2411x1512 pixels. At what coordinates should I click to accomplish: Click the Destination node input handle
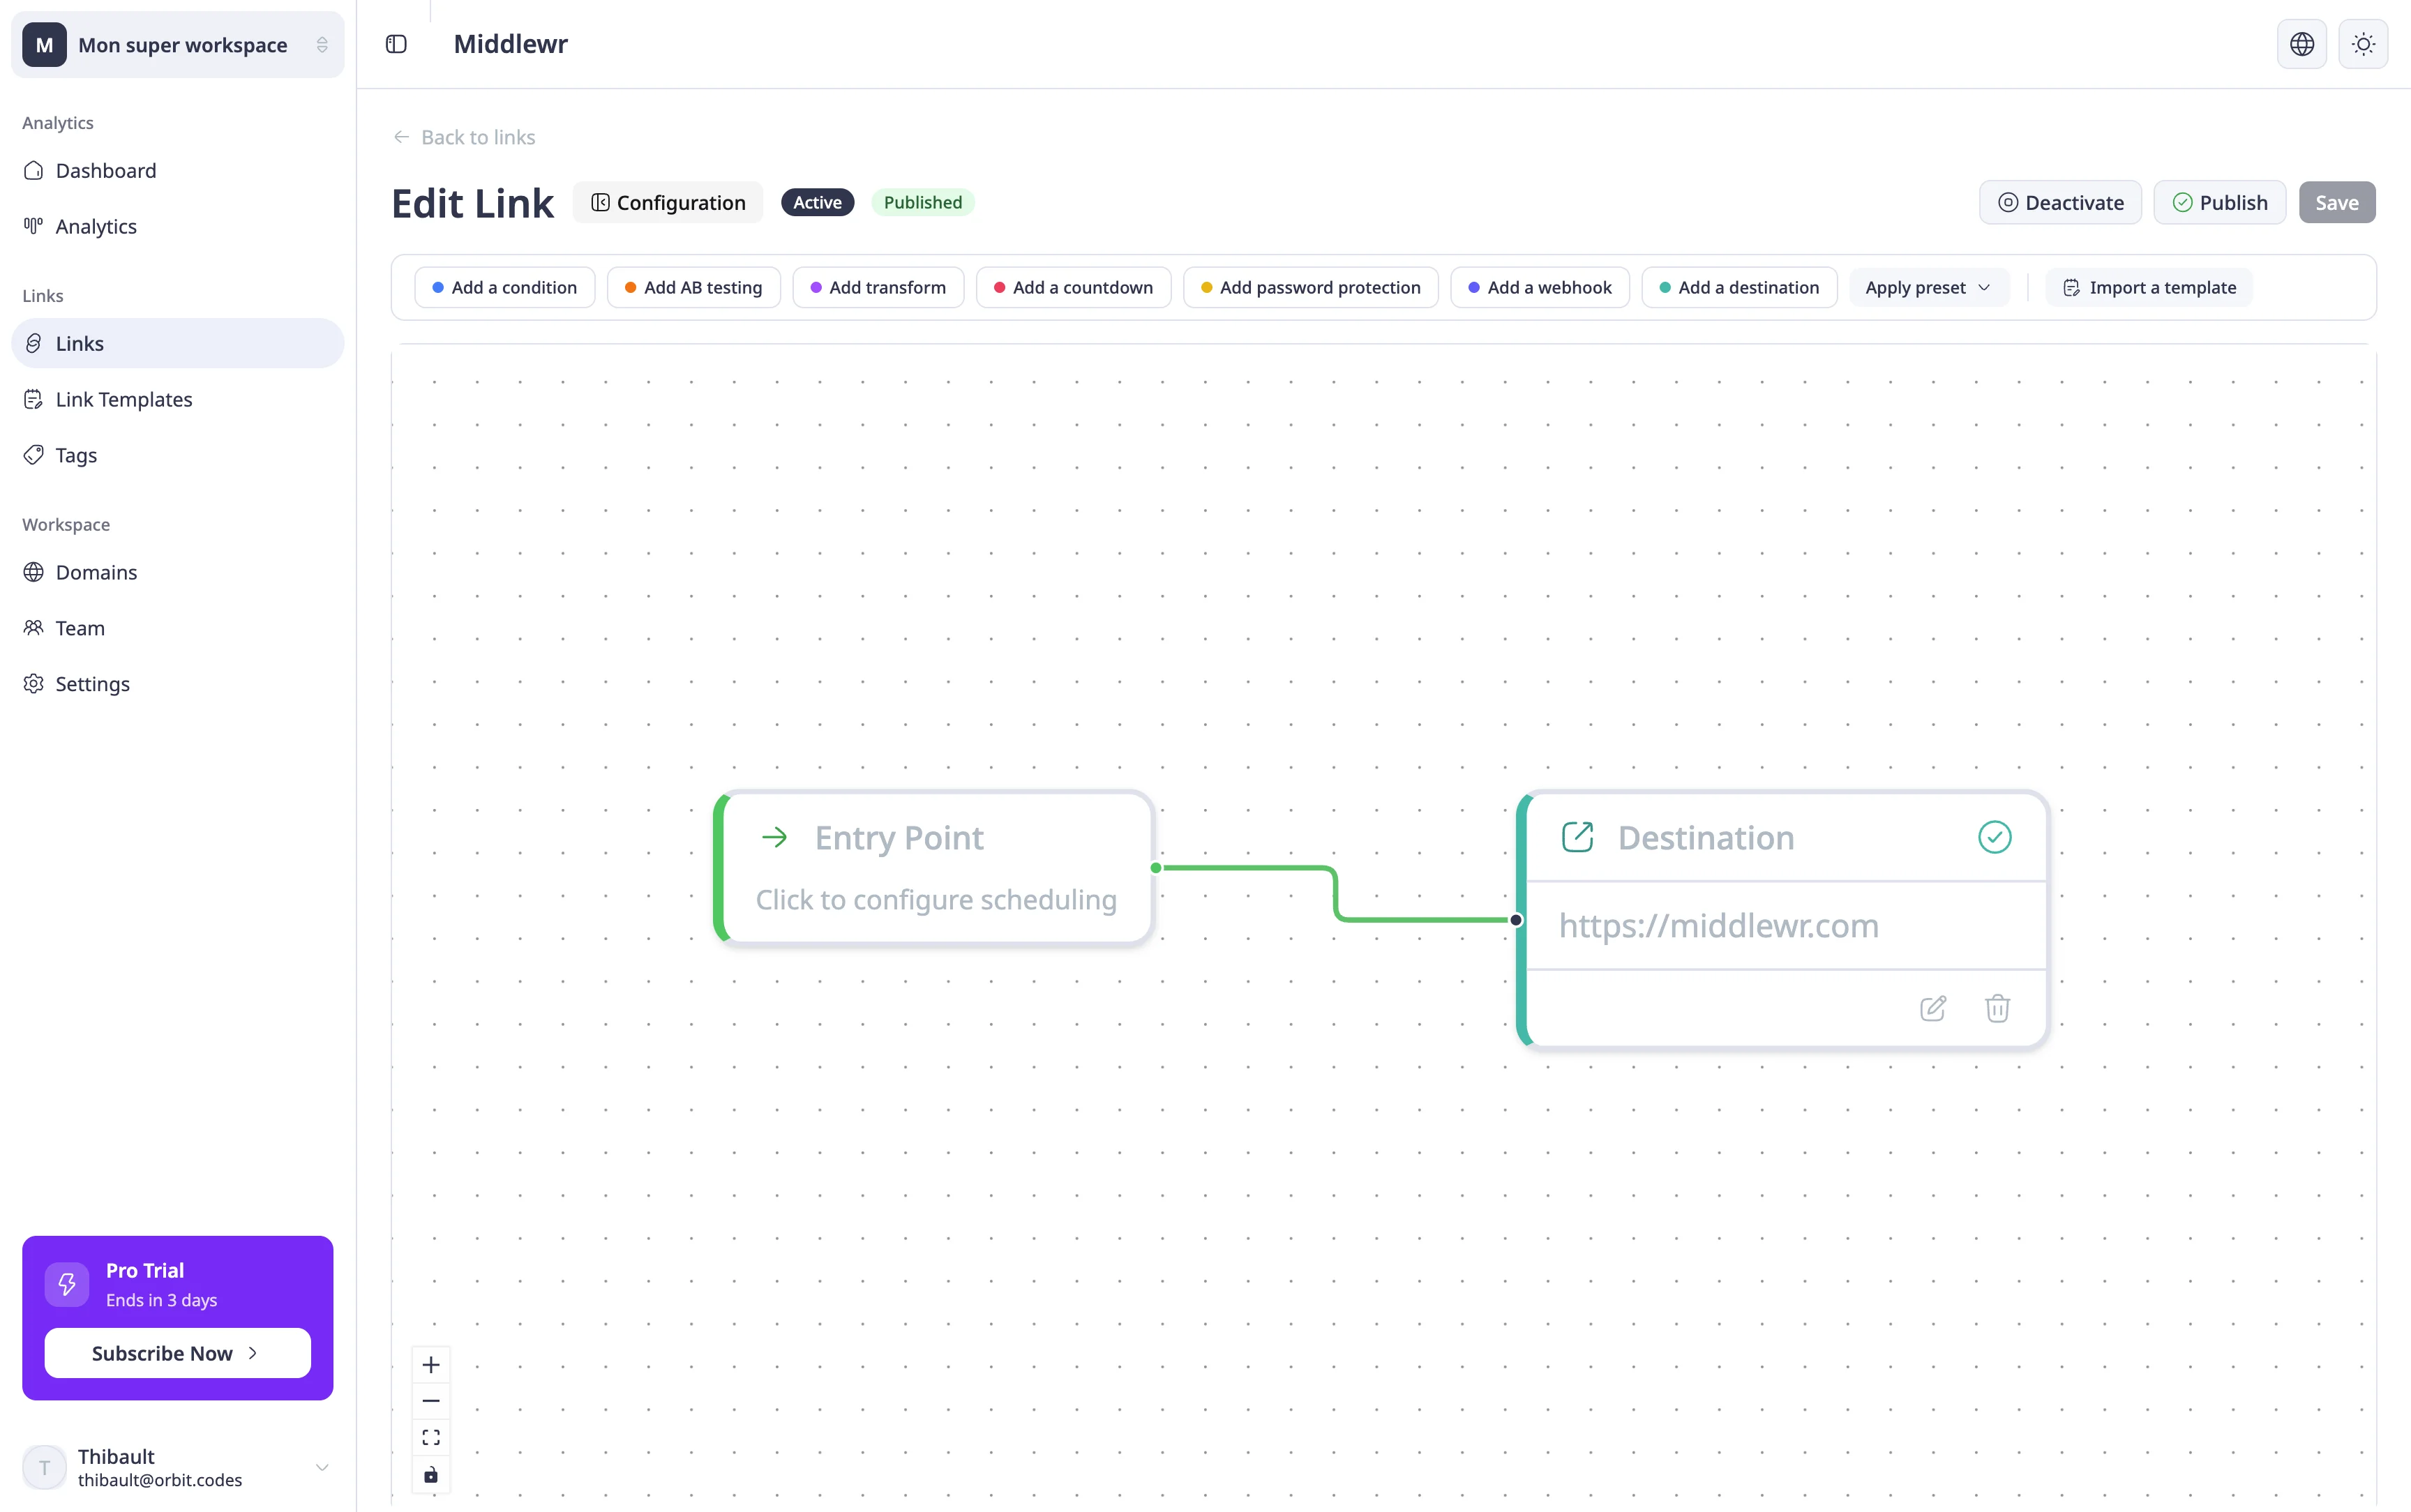tap(1516, 920)
